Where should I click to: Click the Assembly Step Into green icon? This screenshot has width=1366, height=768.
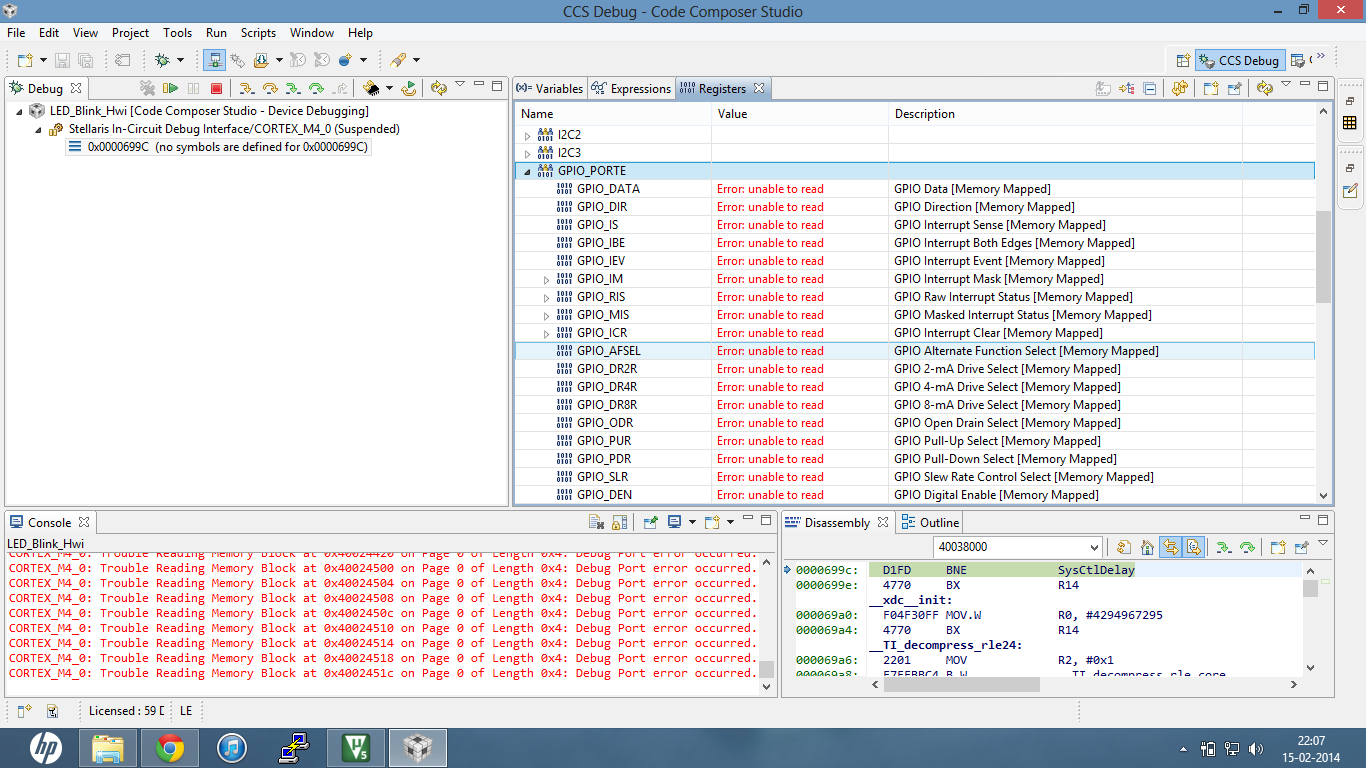pyautogui.click(x=293, y=88)
